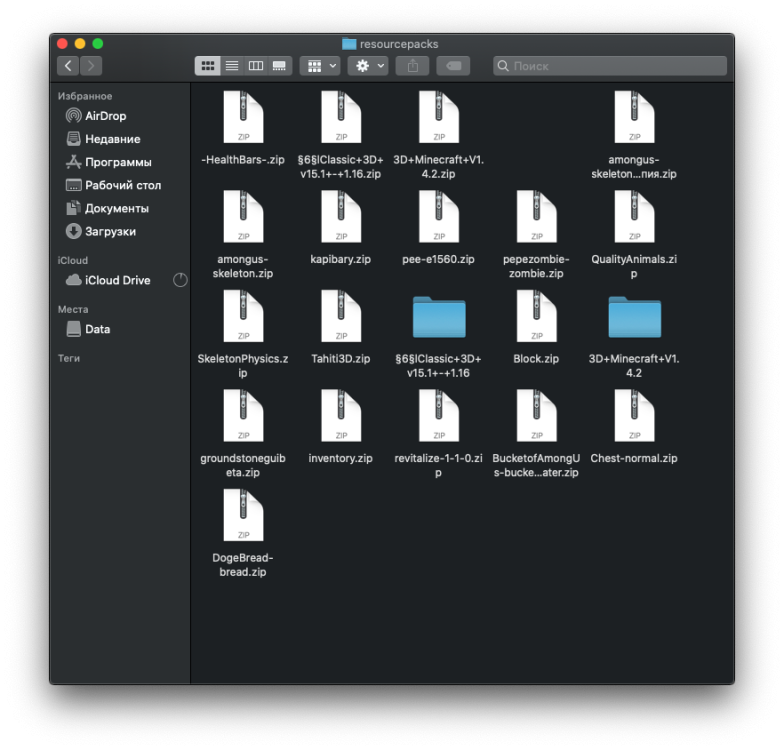Go forward with the right arrow button
Image resolution: width=784 pixels, height=750 pixels.
pos(90,66)
